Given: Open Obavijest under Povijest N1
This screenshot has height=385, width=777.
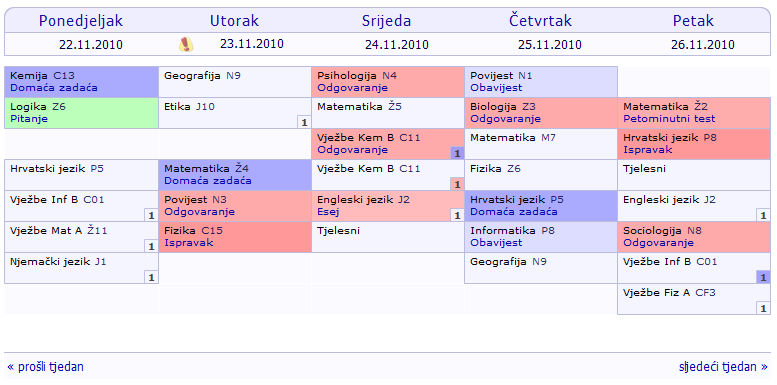Looking at the screenshot, I should pyautogui.click(x=496, y=88).
